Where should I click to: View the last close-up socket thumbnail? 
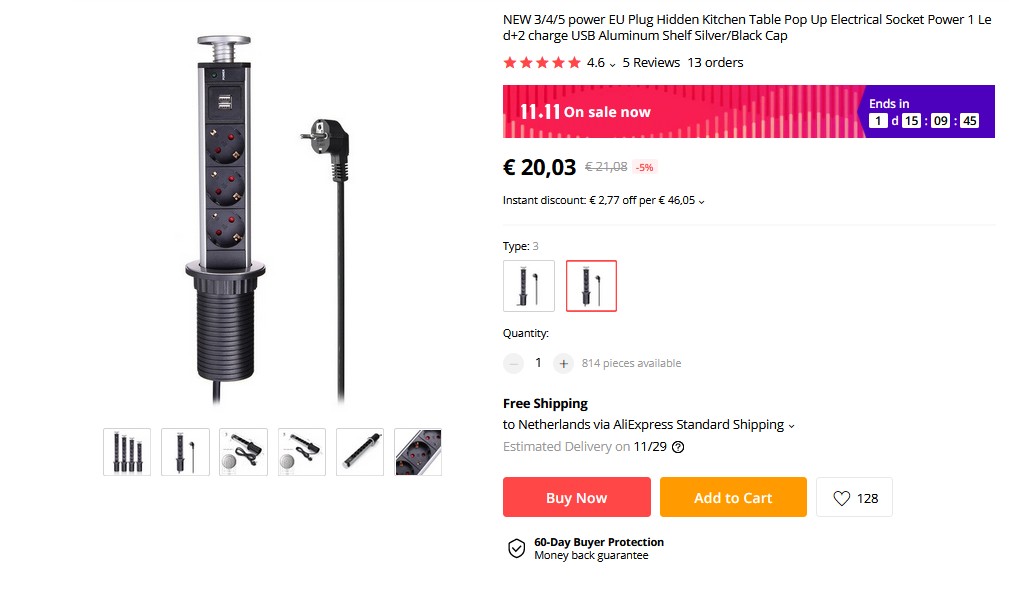pyautogui.click(x=418, y=452)
